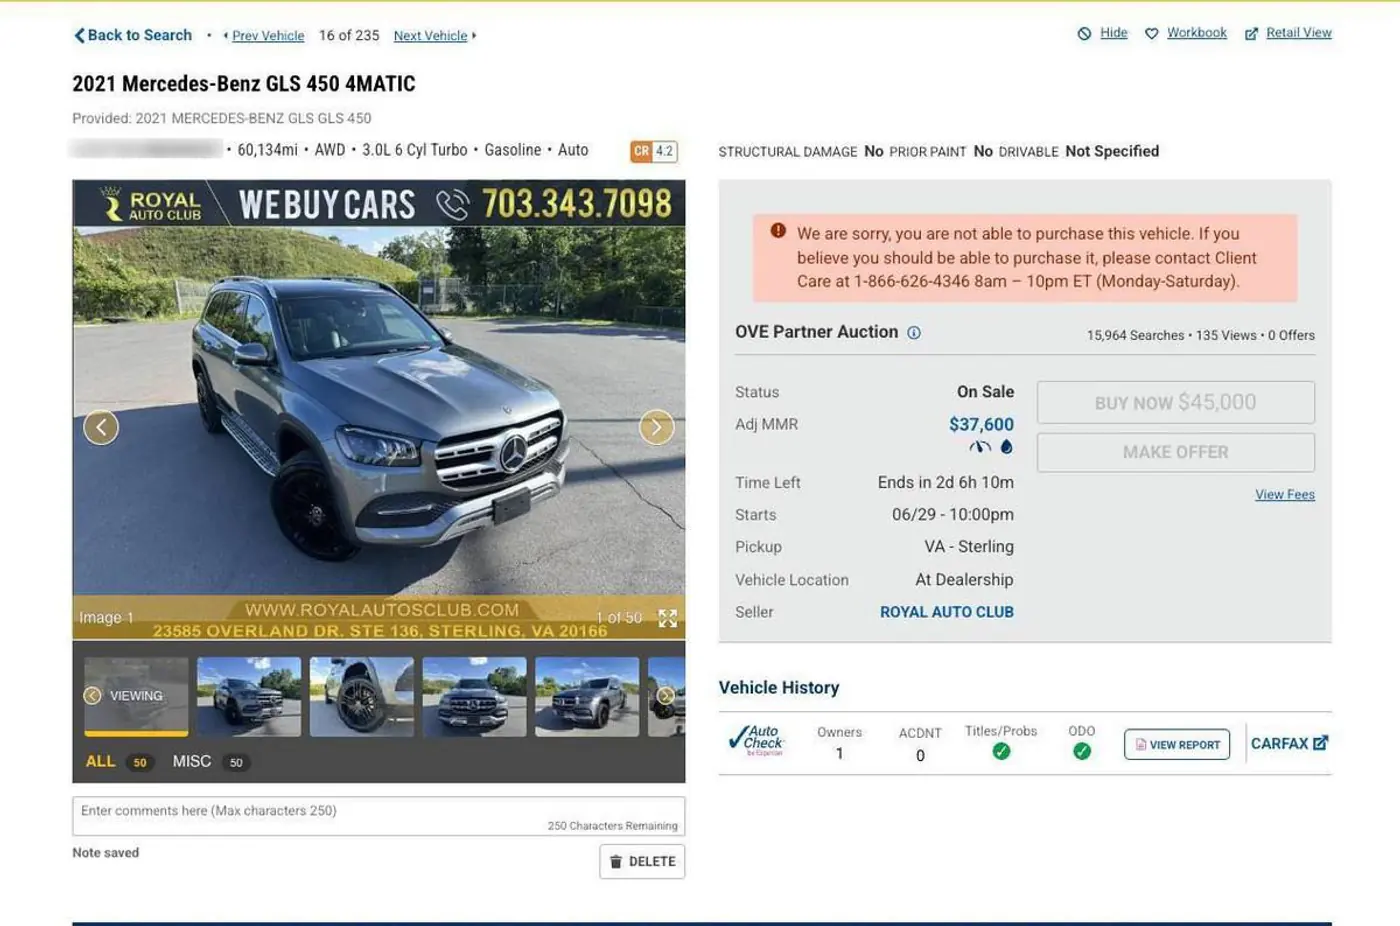The image size is (1400, 926).
Task: Click the 'Note saved' status text
Action: (x=106, y=853)
